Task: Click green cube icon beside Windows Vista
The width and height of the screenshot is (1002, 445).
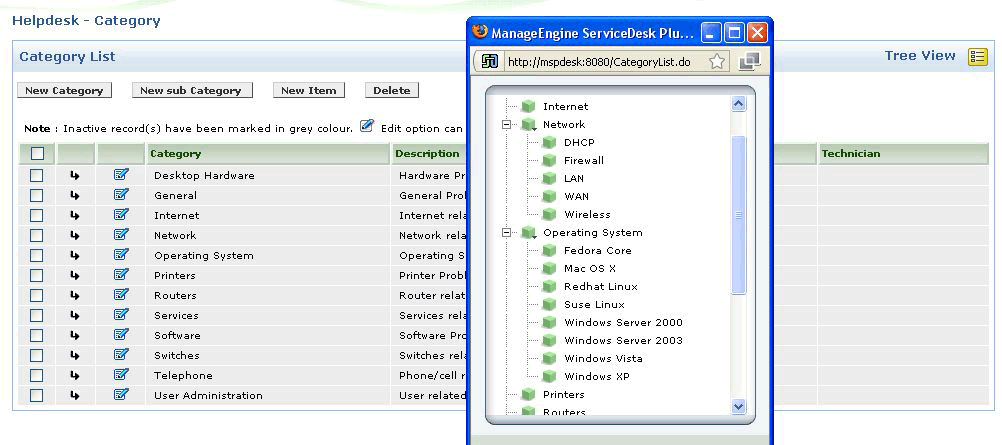Action: (549, 358)
